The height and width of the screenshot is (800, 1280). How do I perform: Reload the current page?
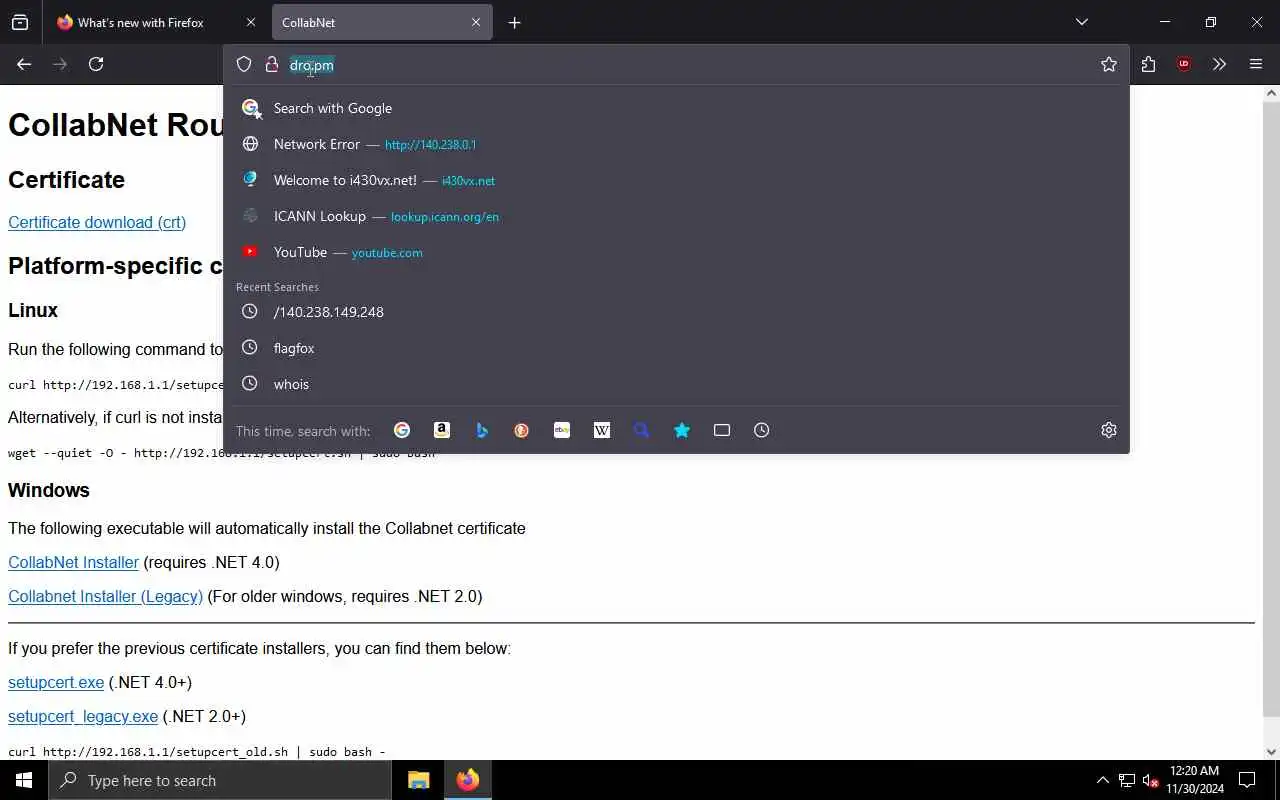click(x=96, y=64)
